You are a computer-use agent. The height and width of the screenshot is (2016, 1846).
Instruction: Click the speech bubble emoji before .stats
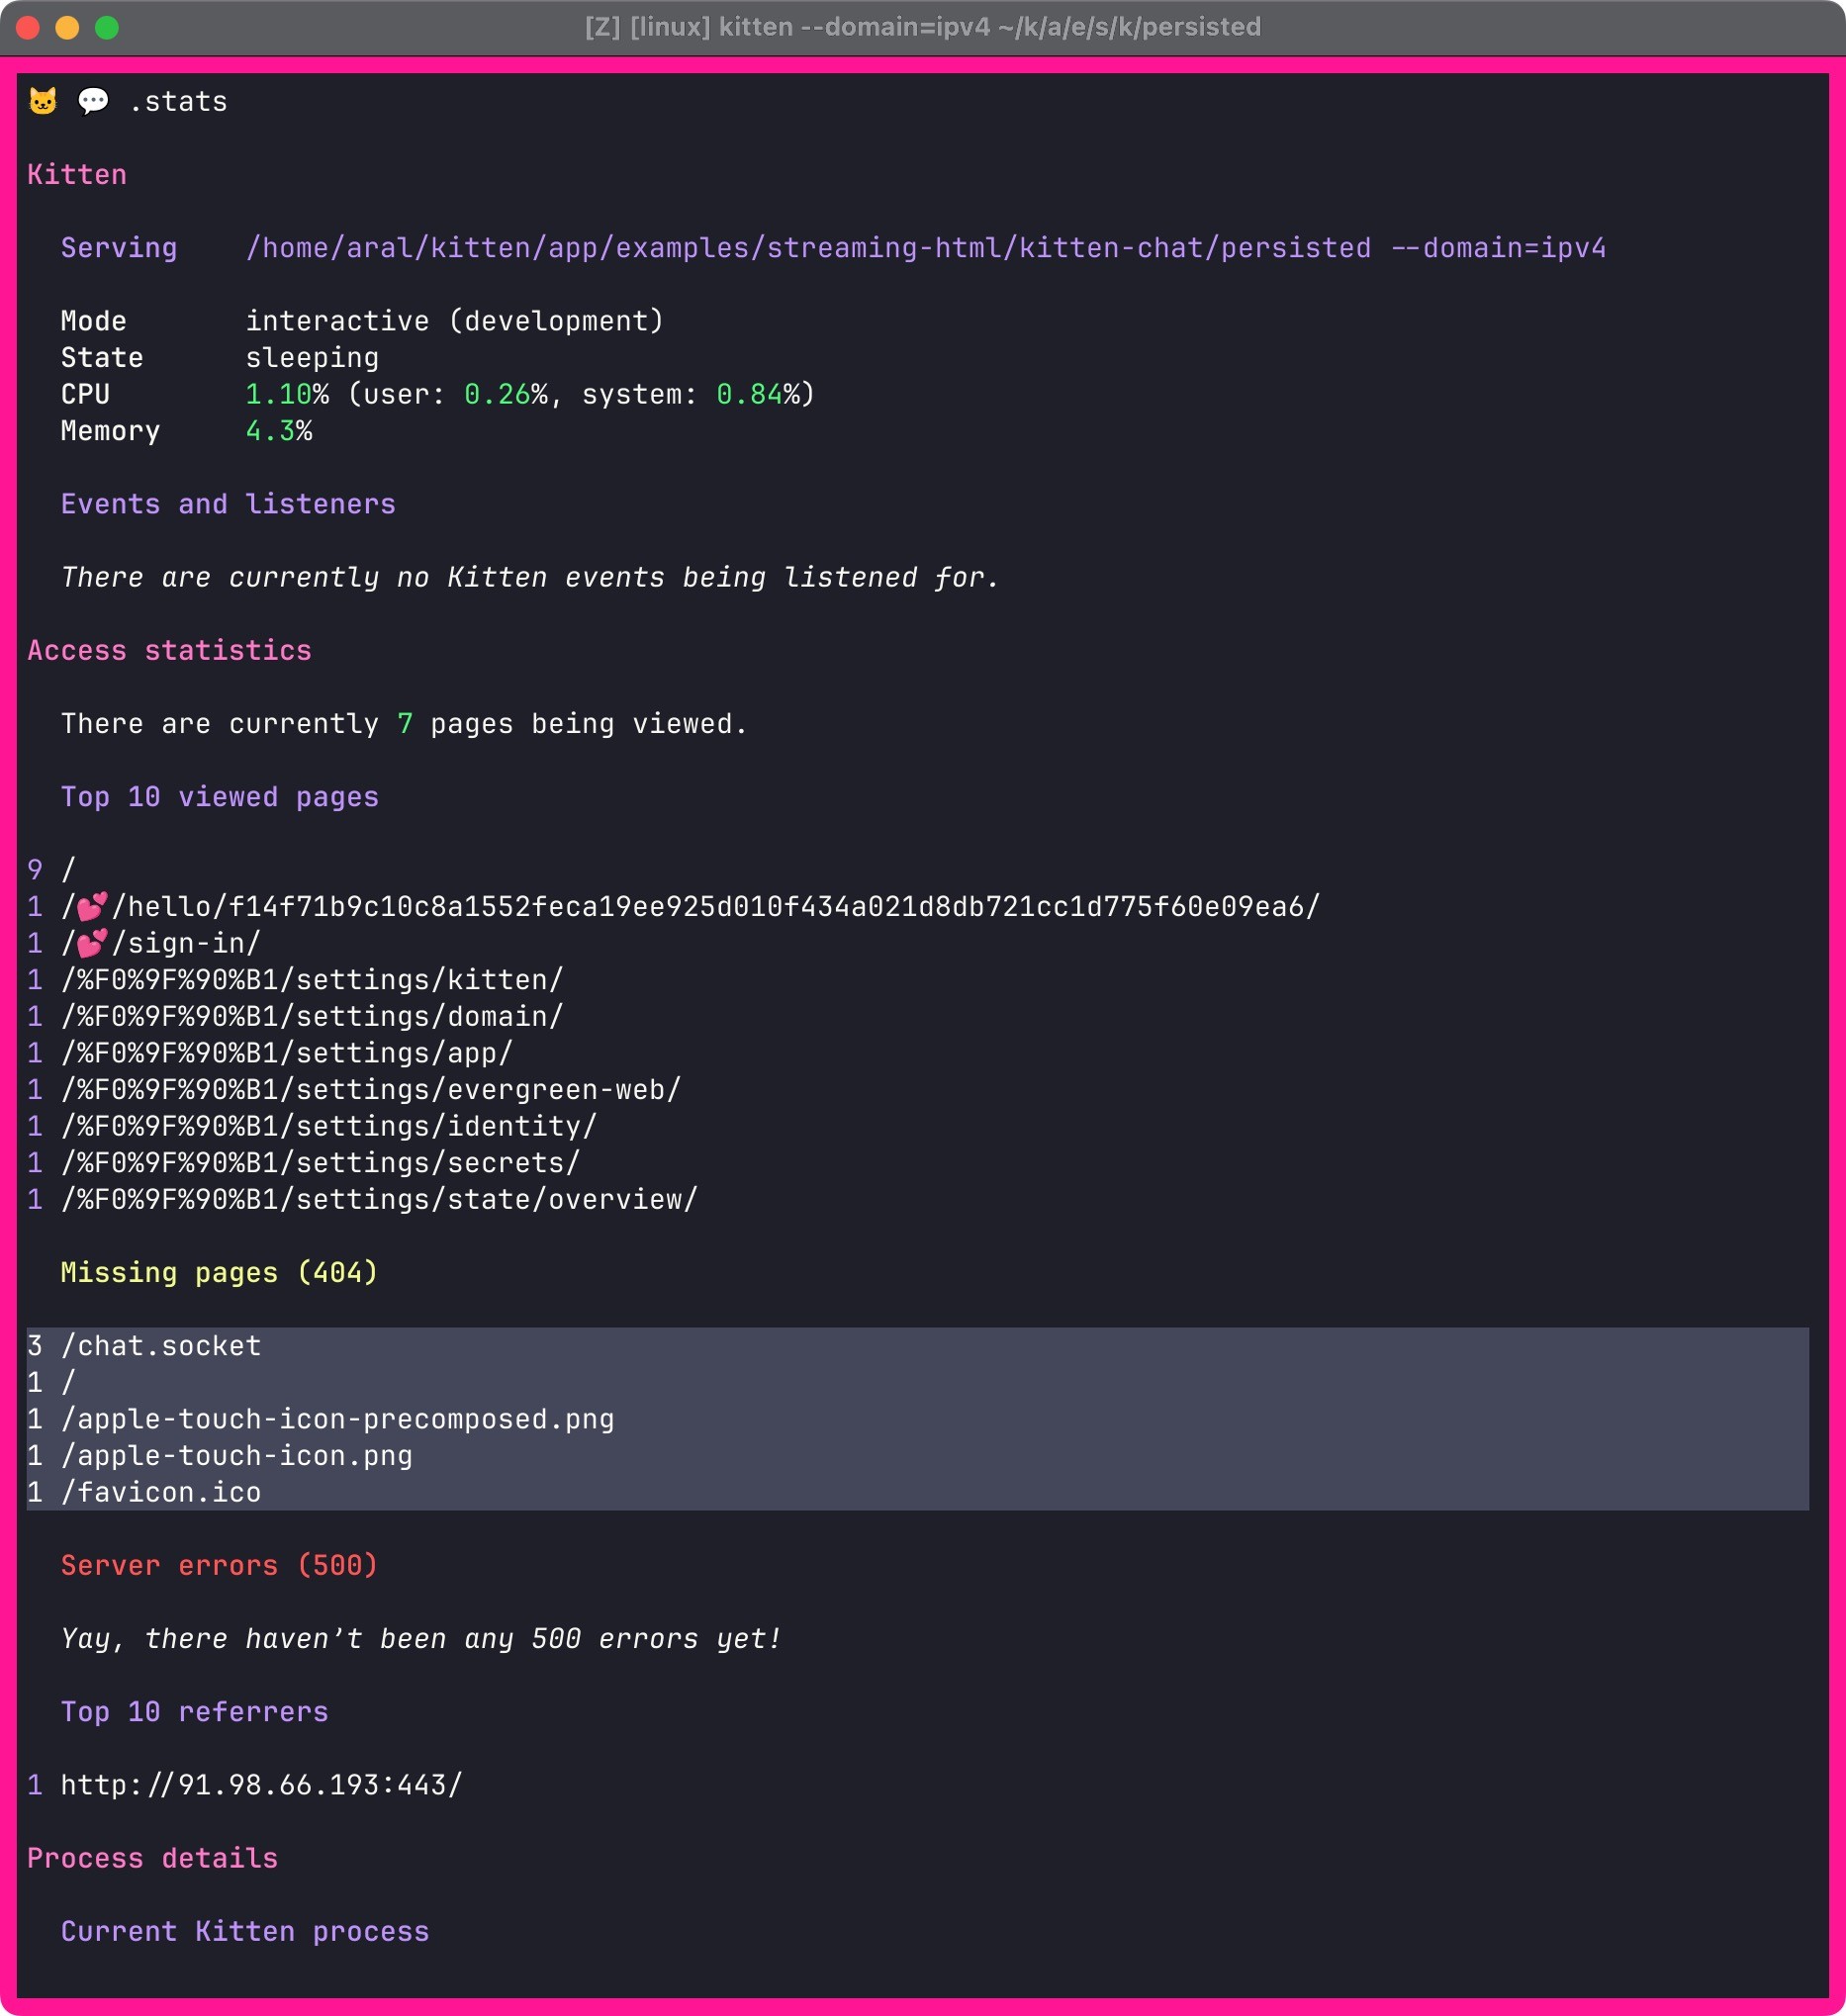[x=93, y=101]
